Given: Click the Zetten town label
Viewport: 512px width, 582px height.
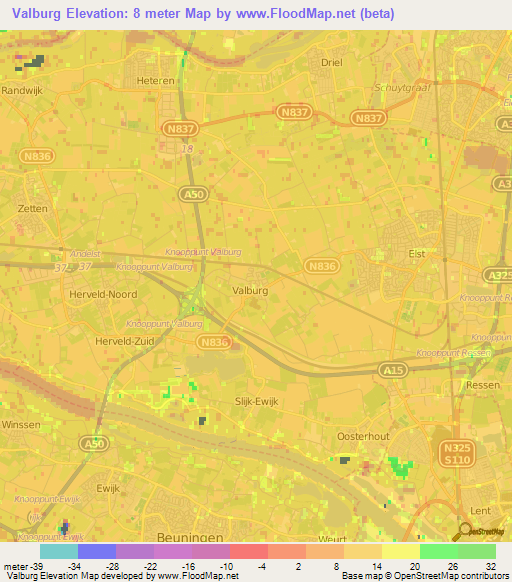Looking at the screenshot, I should 32,209.
